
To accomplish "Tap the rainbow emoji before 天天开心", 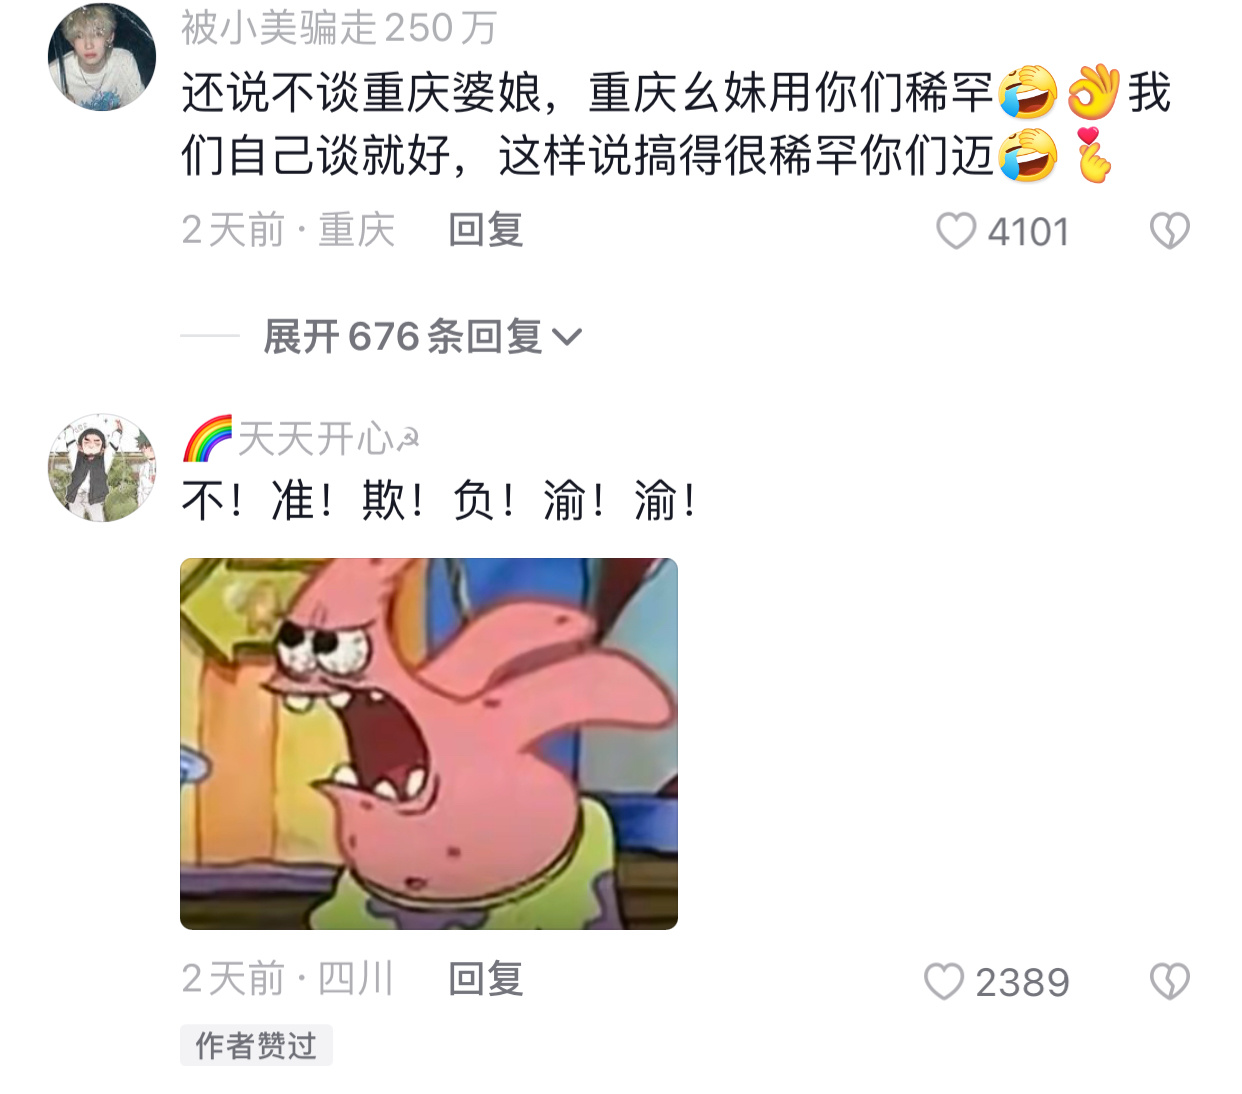I will pyautogui.click(x=207, y=438).
